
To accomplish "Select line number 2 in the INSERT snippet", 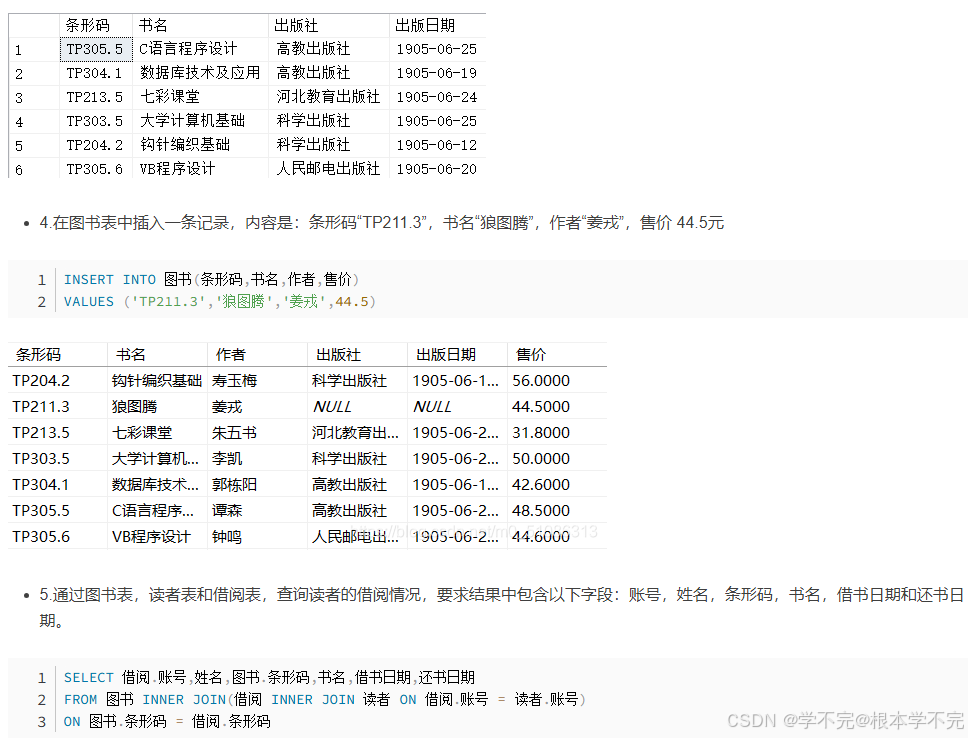I will (41, 301).
